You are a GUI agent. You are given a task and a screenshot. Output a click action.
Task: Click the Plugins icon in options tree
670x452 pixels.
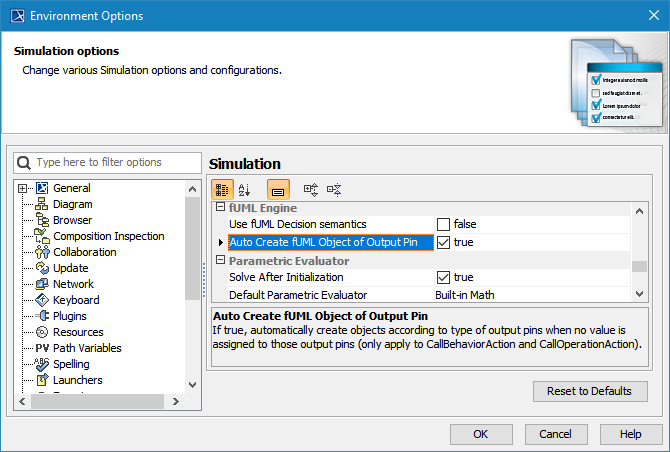[x=42, y=316]
